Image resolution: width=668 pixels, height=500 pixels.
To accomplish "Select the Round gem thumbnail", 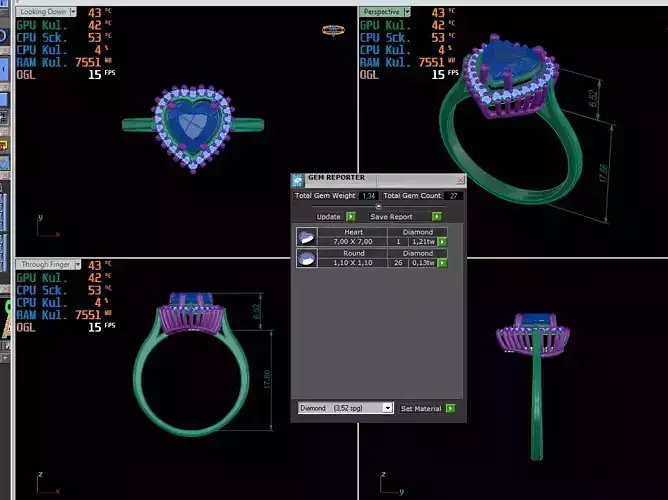I will tap(307, 258).
